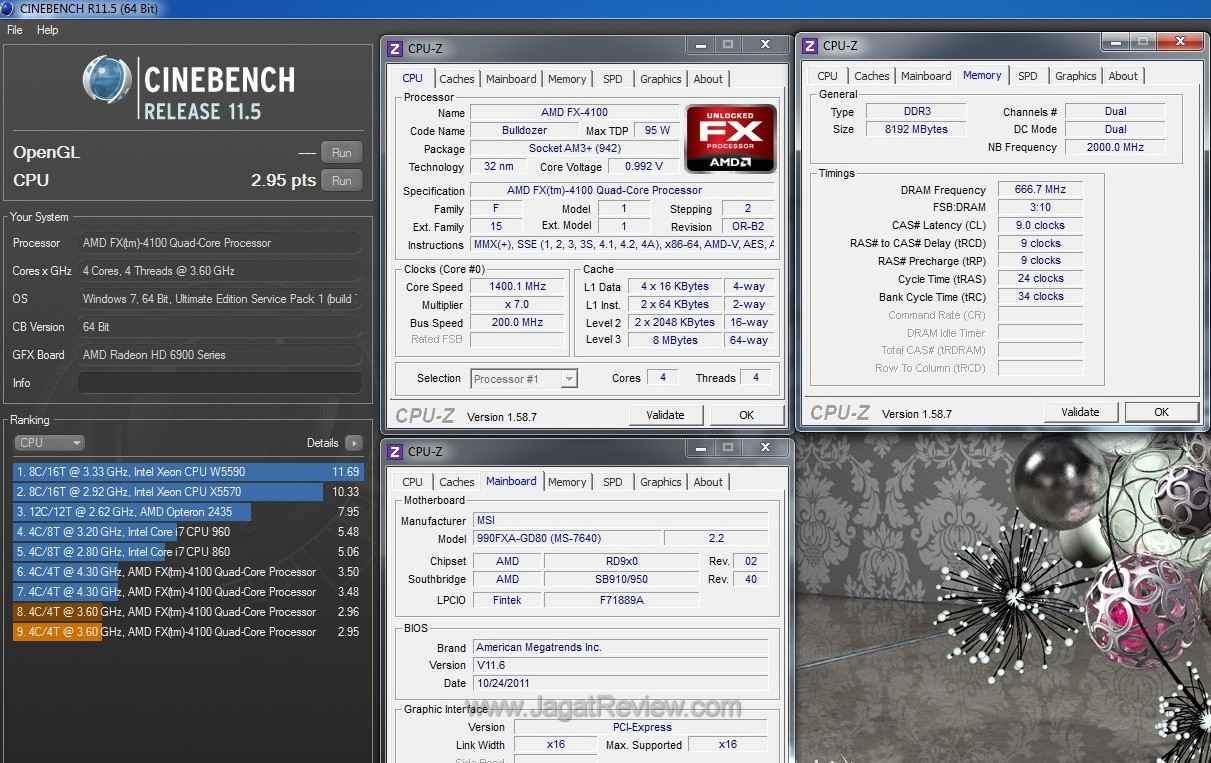Click the CPU-Z icon in CPU window title
Image resolution: width=1211 pixels, height=763 pixels.
[395, 48]
